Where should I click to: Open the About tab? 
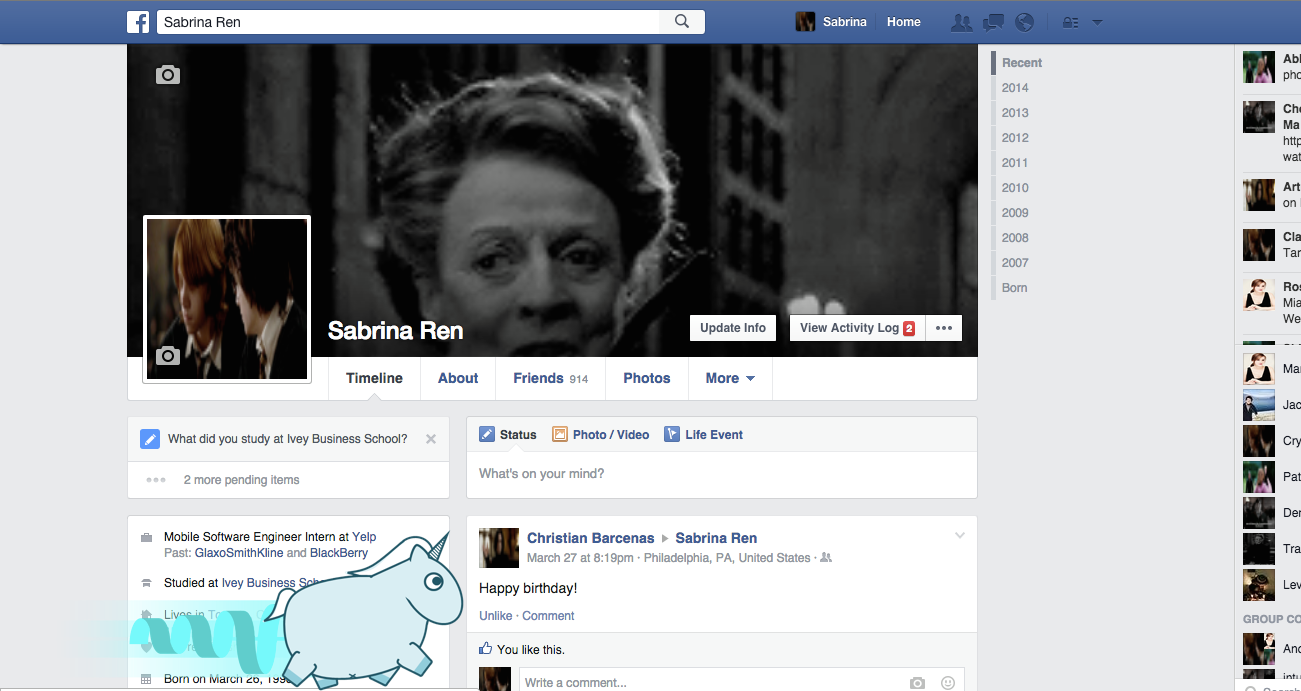458,378
